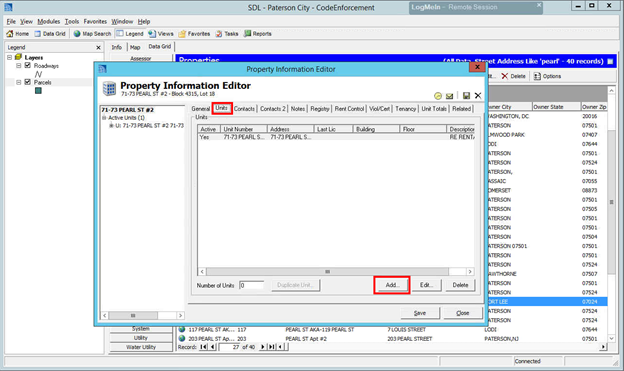624x371 pixels.
Task: Click the Close button in editor
Action: [x=462, y=313]
